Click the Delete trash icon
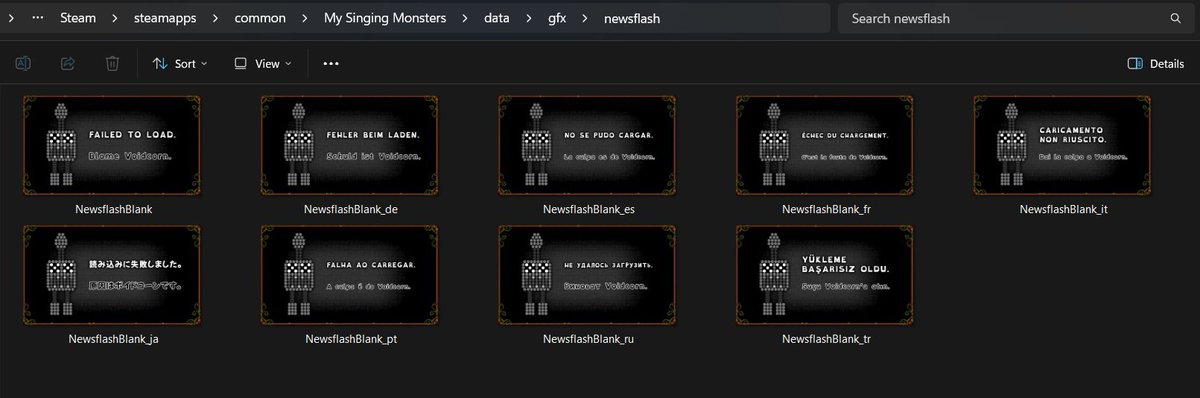Screen dimensions: 1200x398 point(113,63)
